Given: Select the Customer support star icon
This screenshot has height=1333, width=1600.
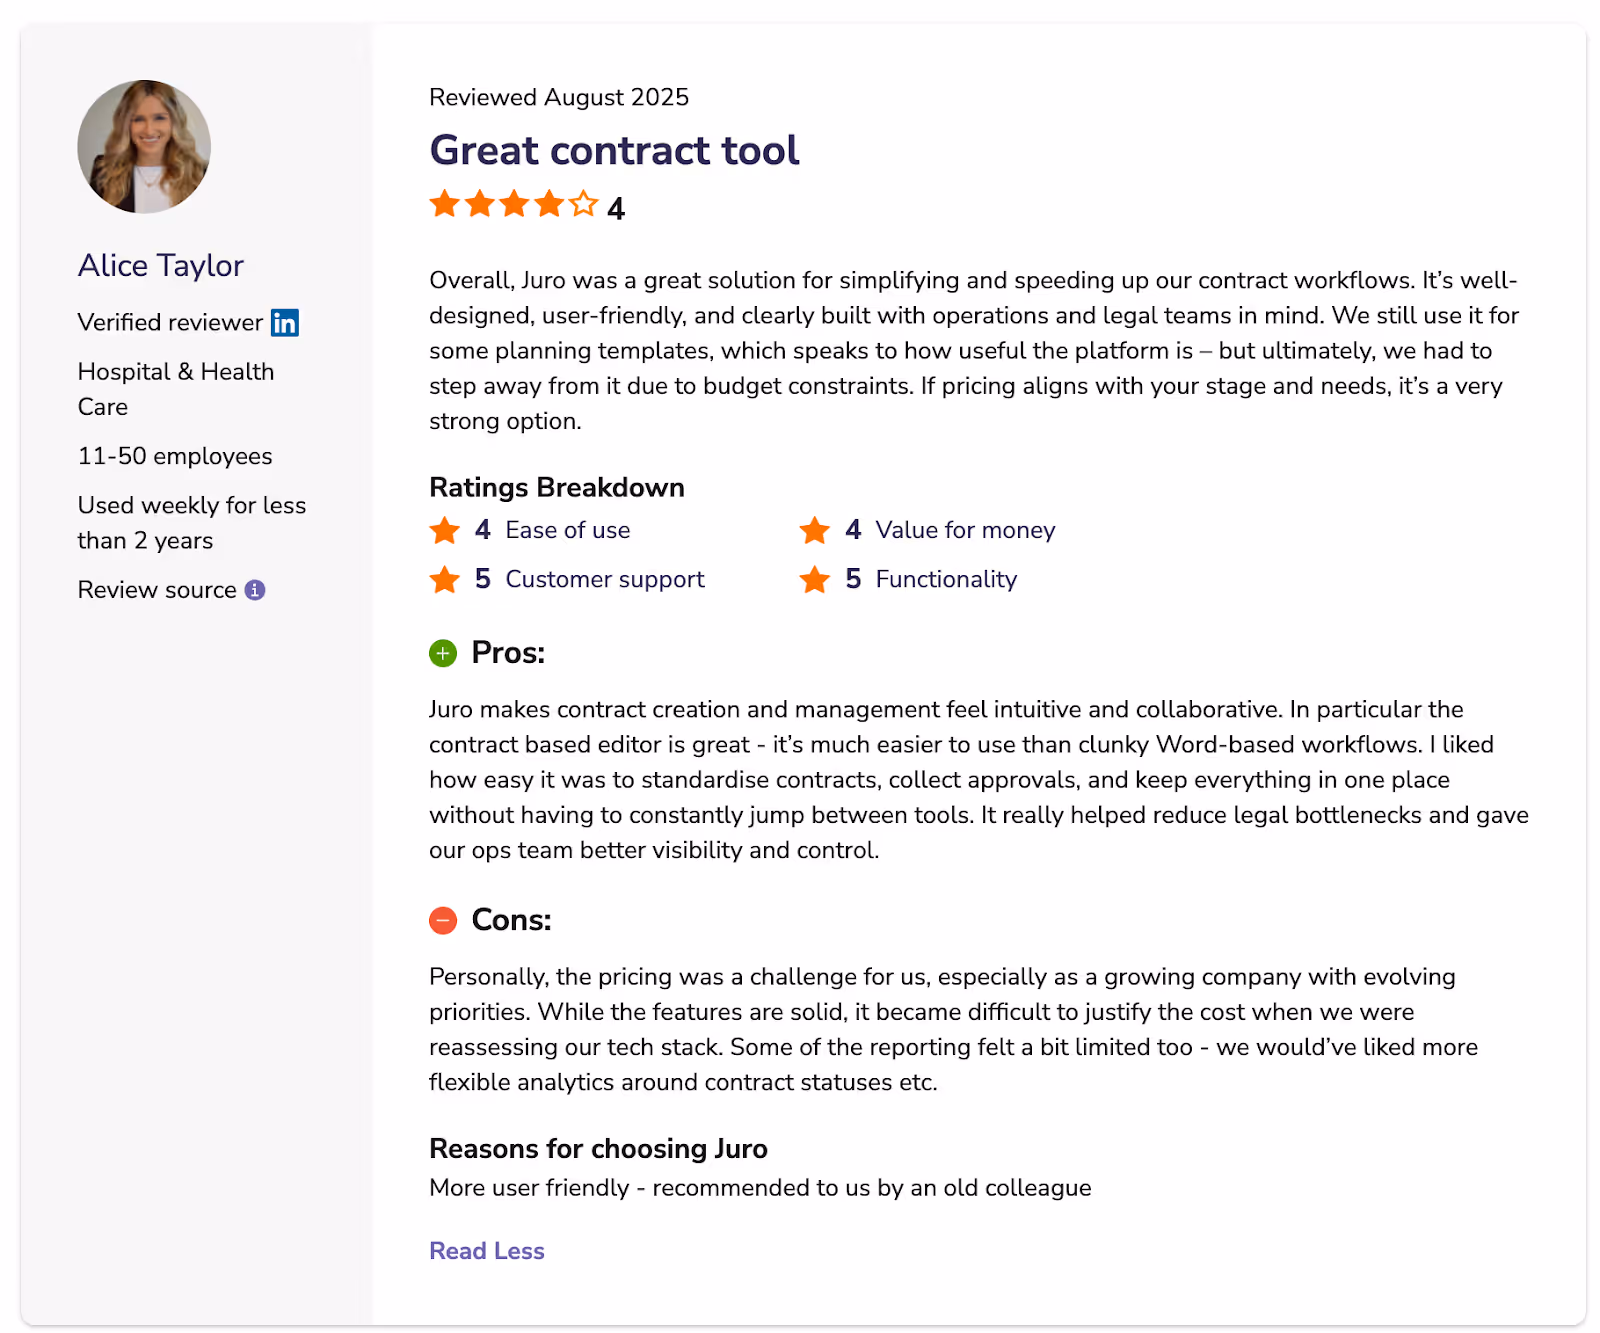Looking at the screenshot, I should (443, 579).
